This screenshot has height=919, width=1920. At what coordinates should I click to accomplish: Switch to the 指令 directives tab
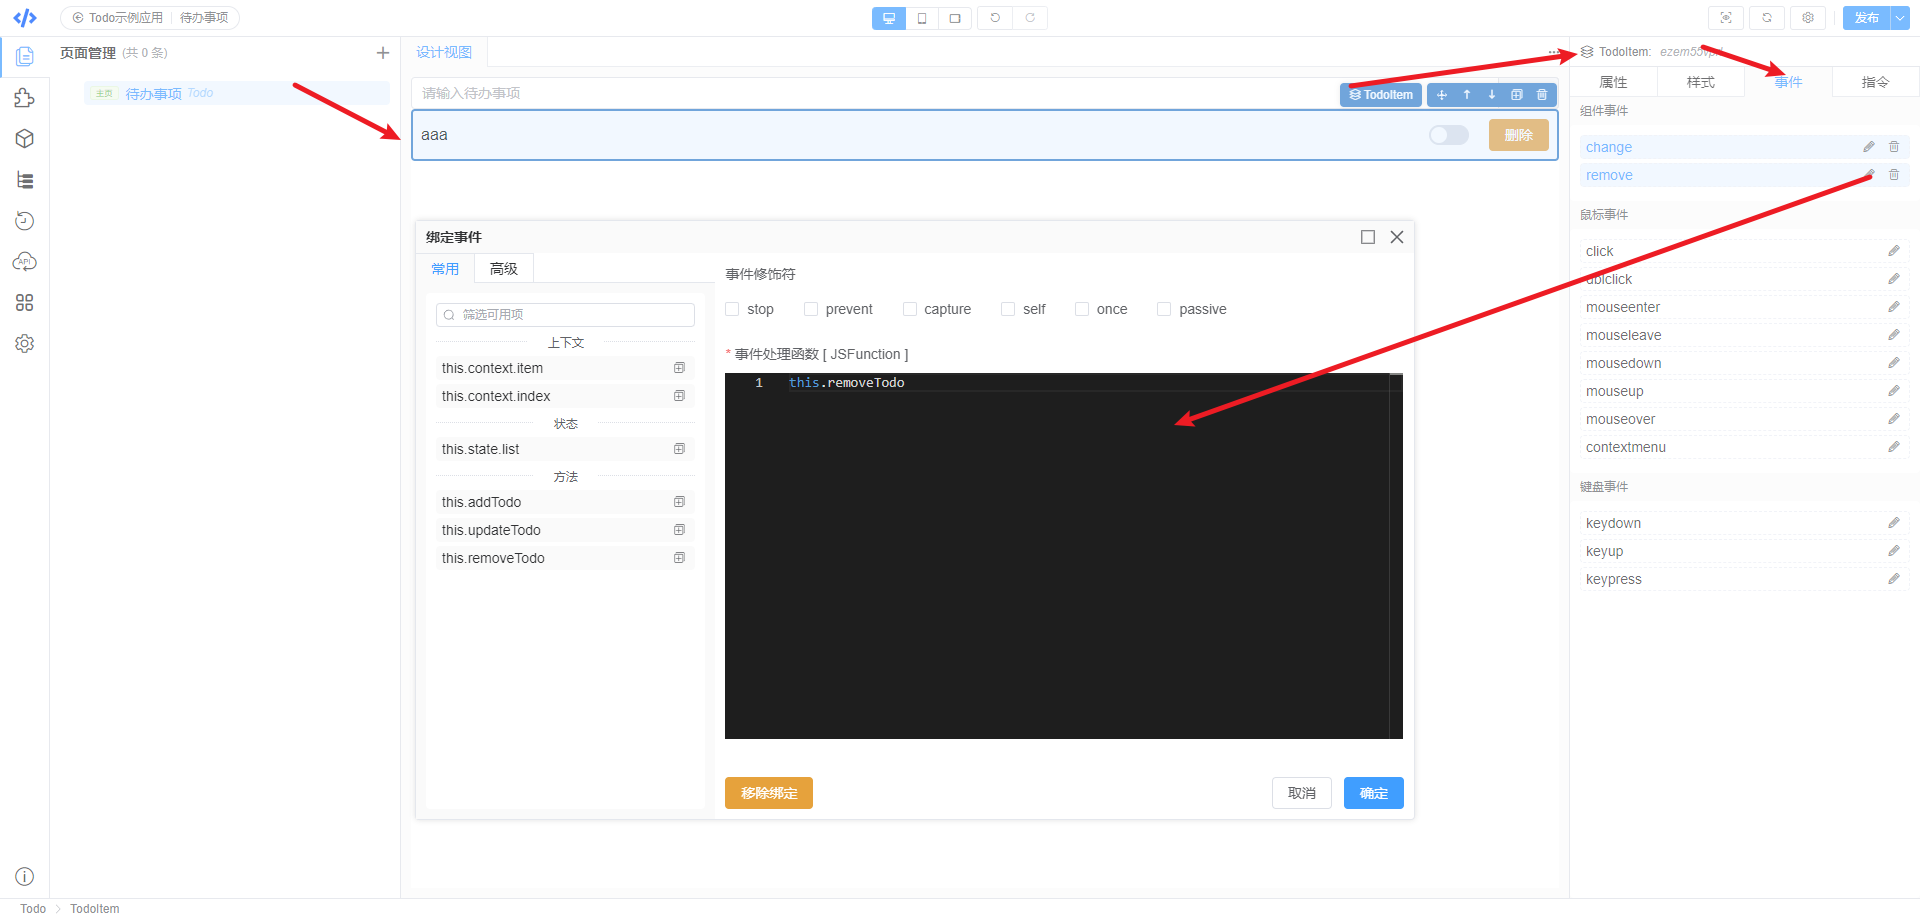1875,82
